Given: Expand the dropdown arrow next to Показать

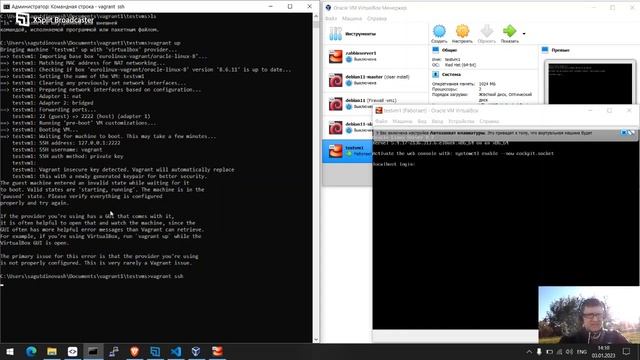Looking at the screenshot, I should (x=524, y=34).
